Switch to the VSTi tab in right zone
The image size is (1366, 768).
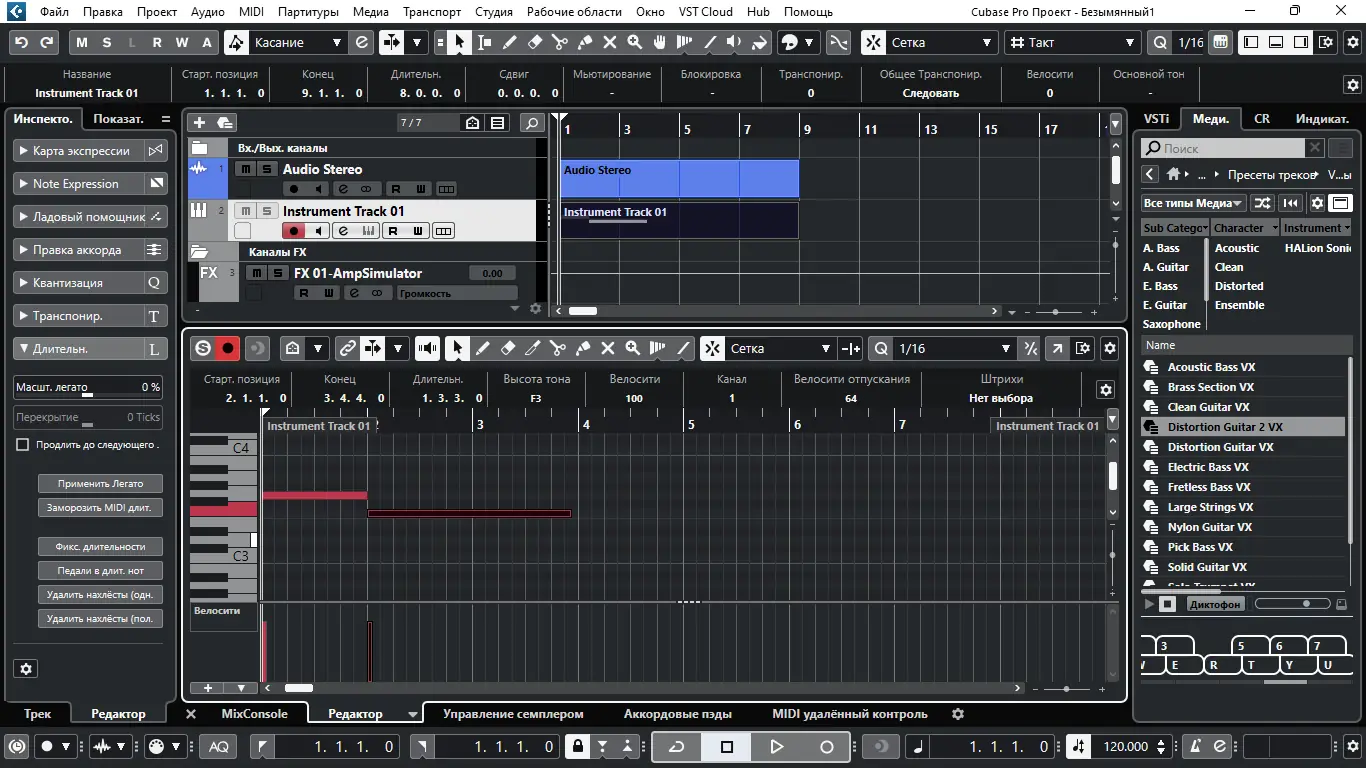(1156, 118)
